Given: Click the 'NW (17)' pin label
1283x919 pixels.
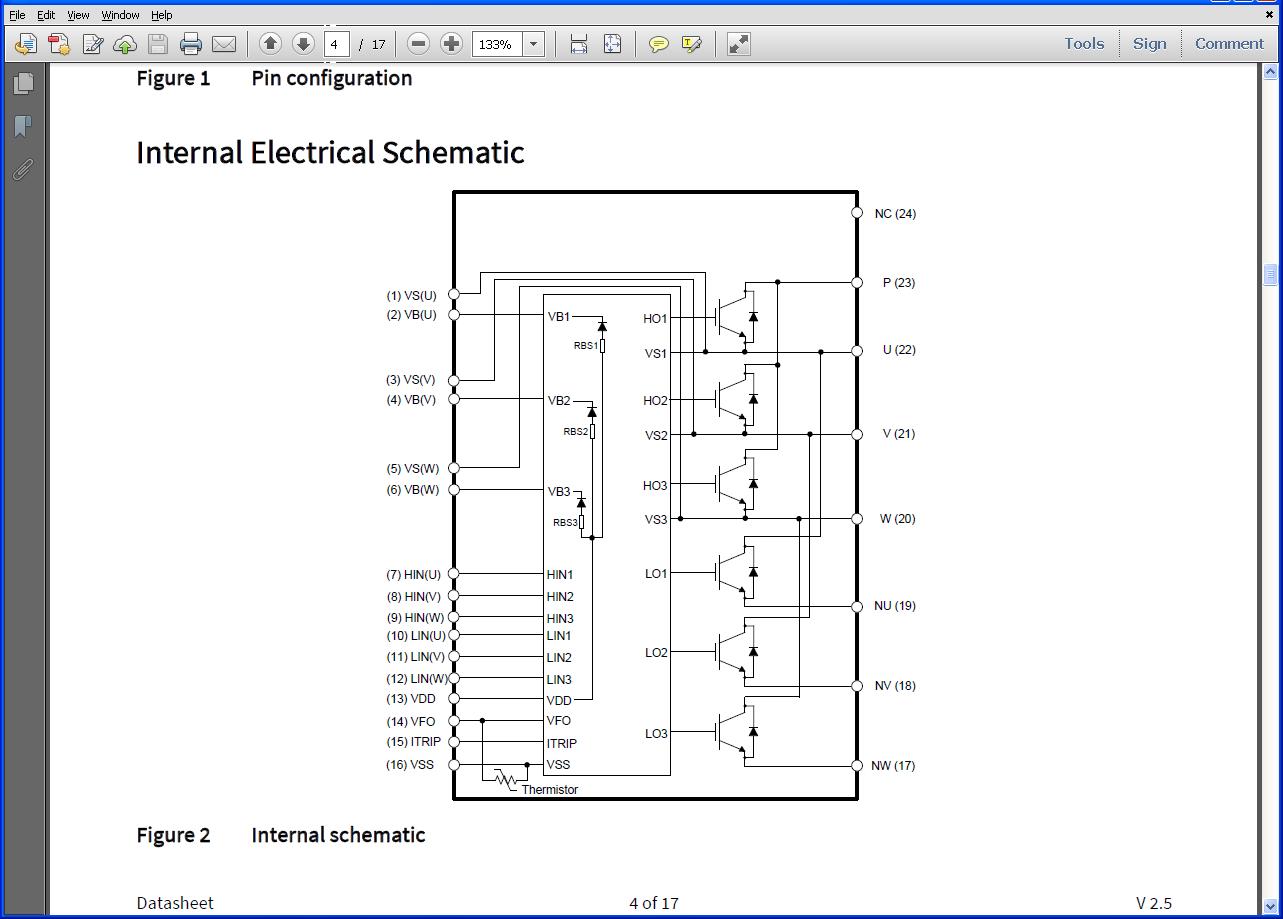Looking at the screenshot, I should [893, 766].
